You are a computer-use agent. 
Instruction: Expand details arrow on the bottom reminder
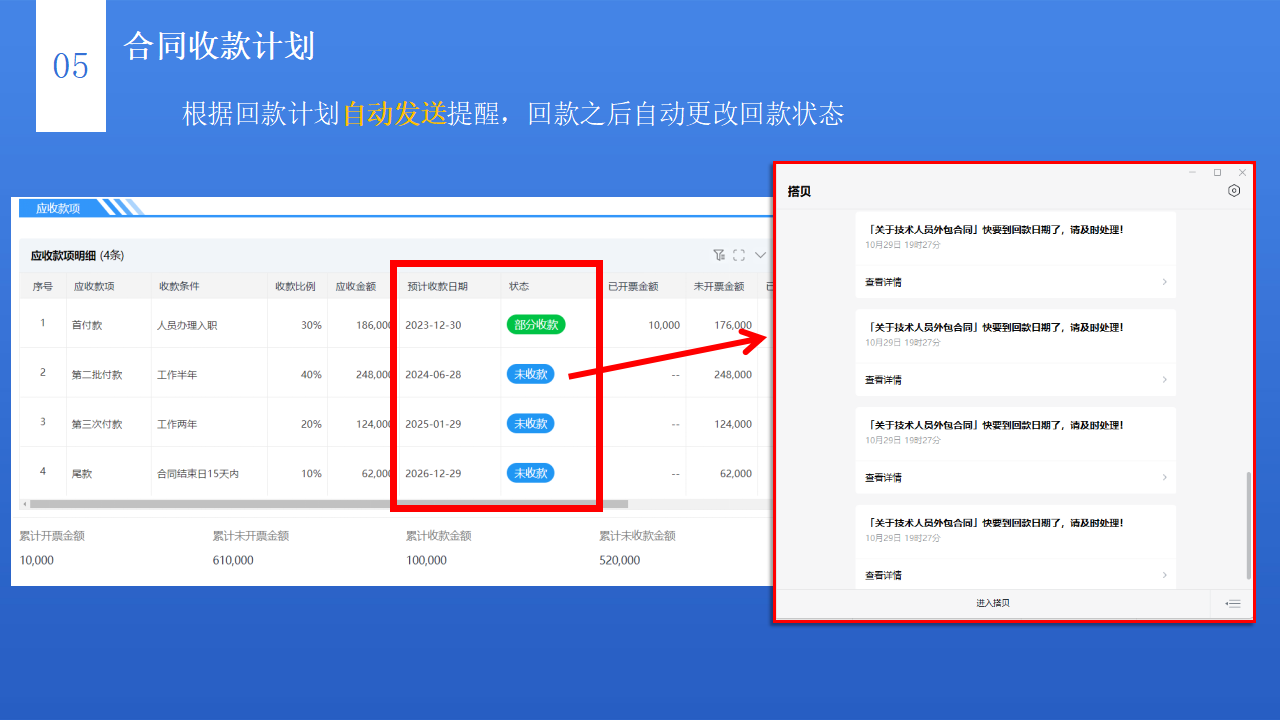[x=1164, y=574]
